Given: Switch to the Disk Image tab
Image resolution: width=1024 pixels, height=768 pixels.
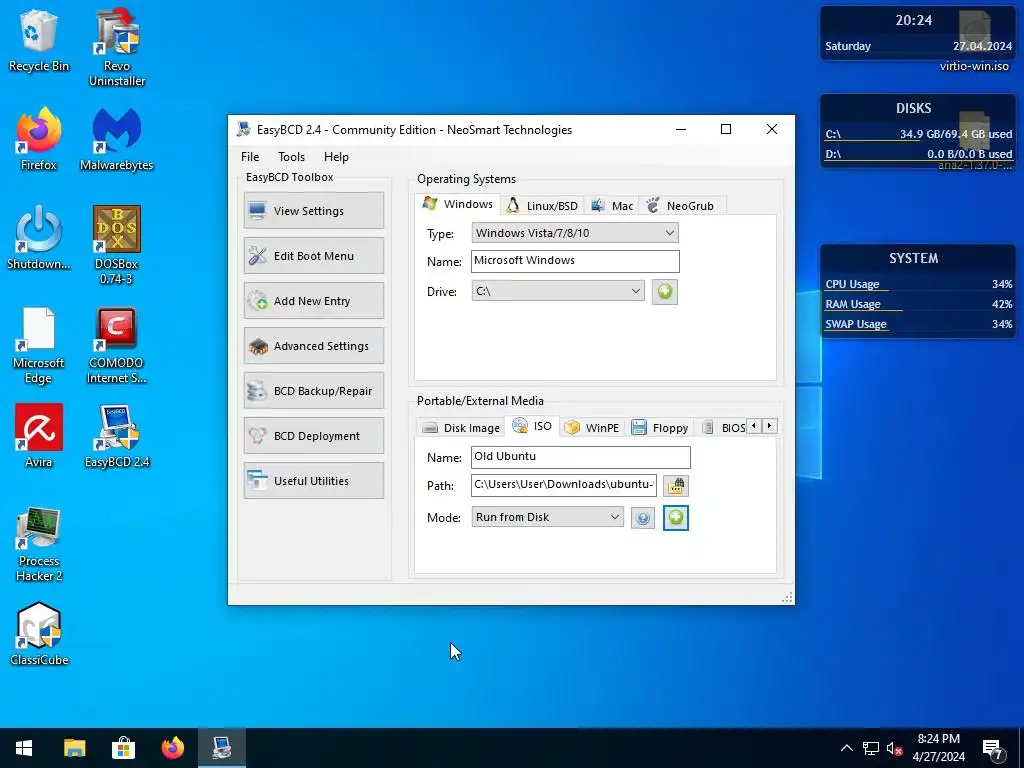Looking at the screenshot, I should pyautogui.click(x=461, y=428).
